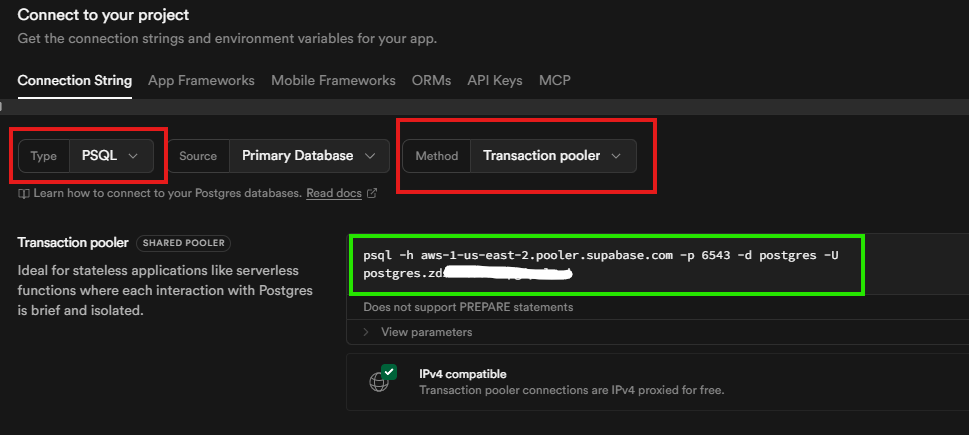
Task: Click the chevron beside View parameters
Action: tap(366, 332)
